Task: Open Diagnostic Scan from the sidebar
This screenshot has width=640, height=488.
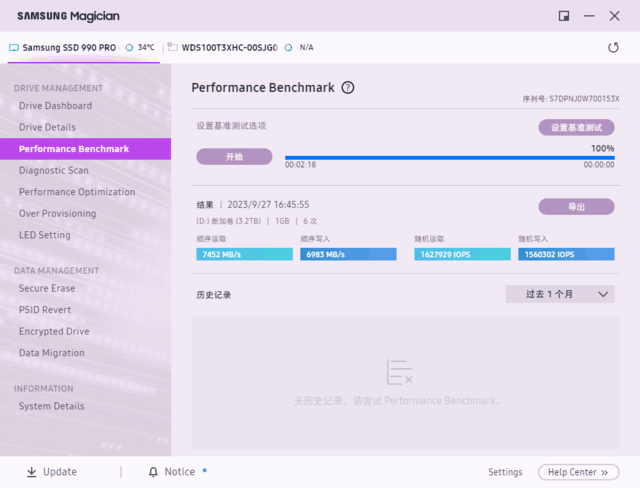Action: point(54,171)
